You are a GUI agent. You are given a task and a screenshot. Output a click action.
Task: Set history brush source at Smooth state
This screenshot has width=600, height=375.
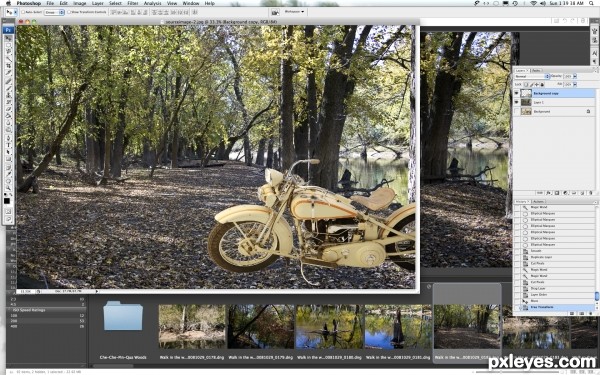pos(517,251)
